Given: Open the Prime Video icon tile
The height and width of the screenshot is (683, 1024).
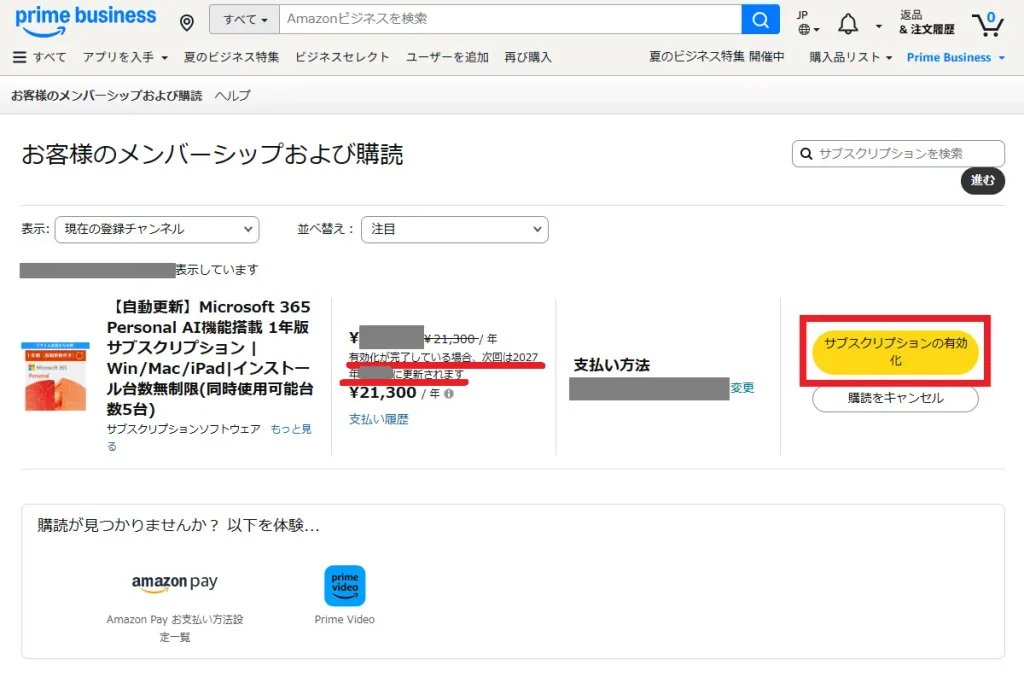Looking at the screenshot, I should (x=345, y=586).
